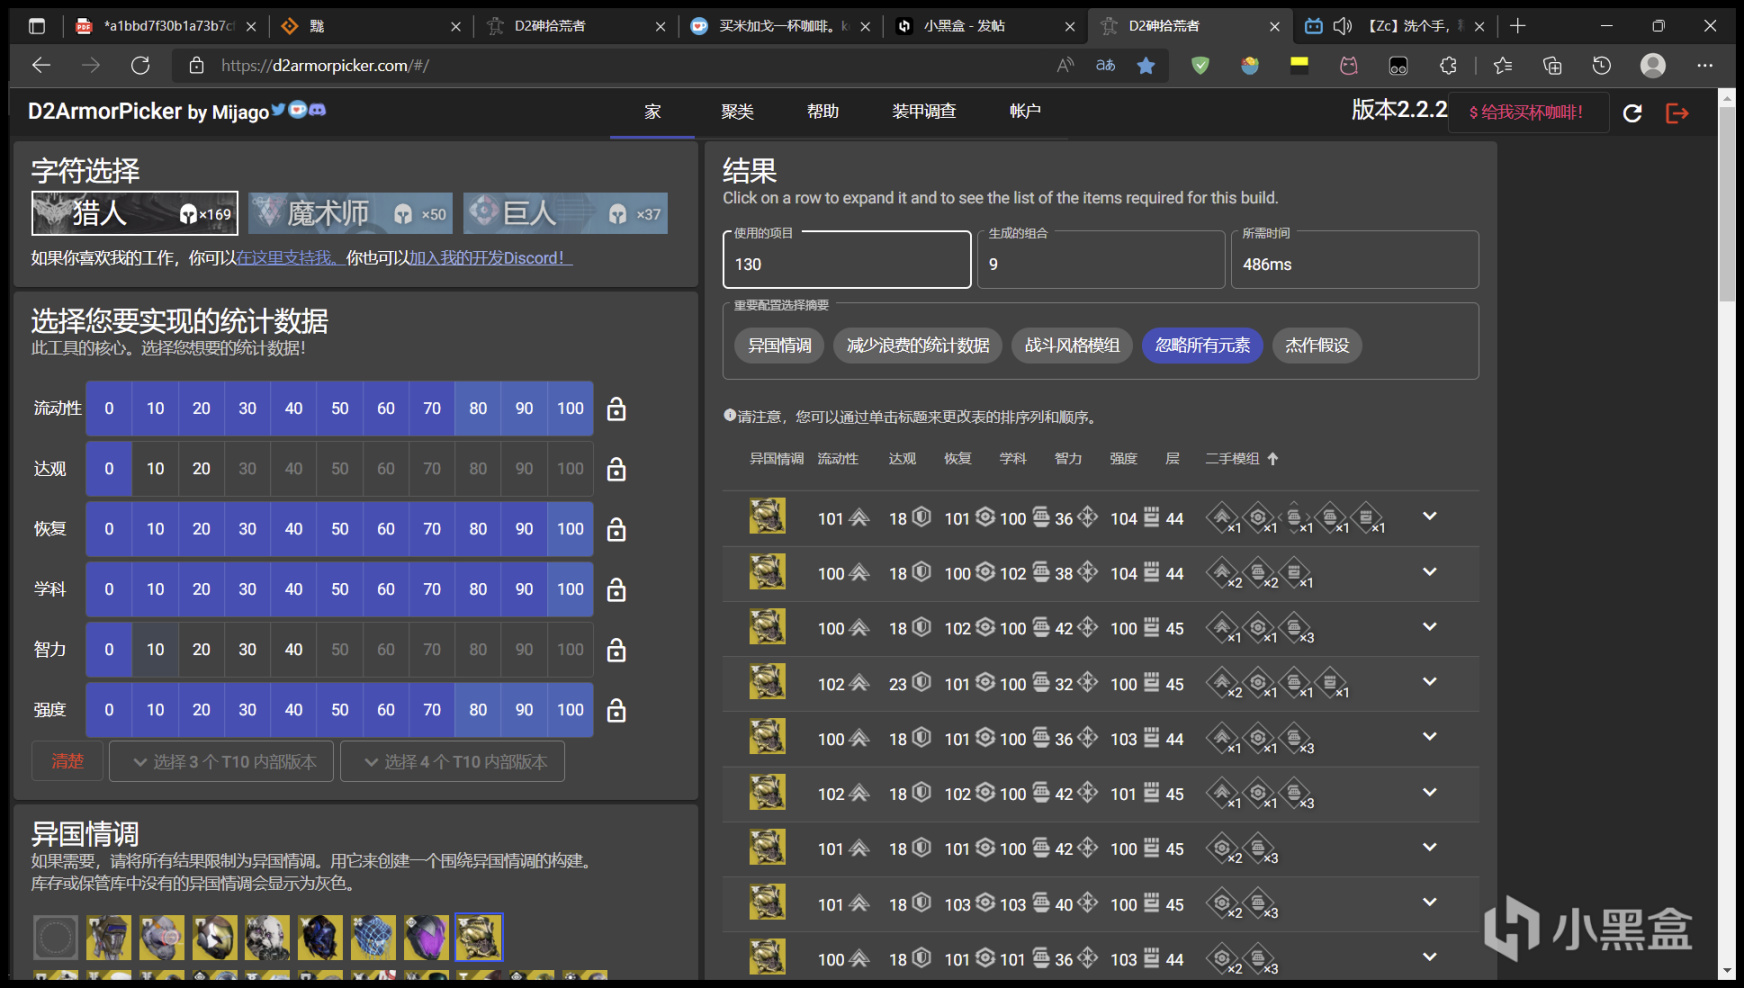This screenshot has width=1744, height=988.
Task: Expand the first result row chevron
Action: (x=1430, y=516)
